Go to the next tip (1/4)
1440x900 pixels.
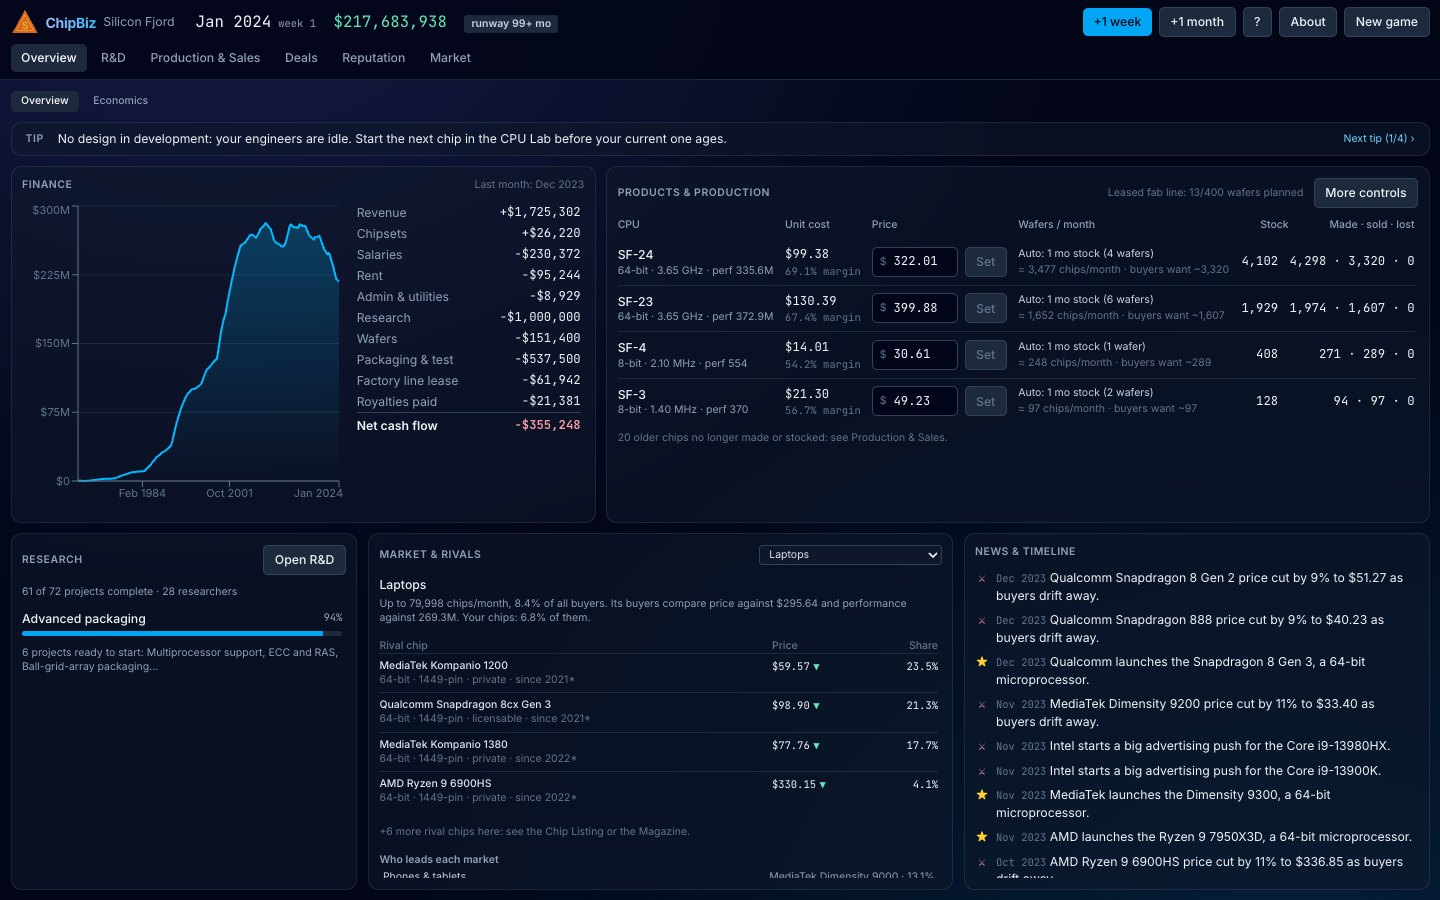pos(1378,139)
